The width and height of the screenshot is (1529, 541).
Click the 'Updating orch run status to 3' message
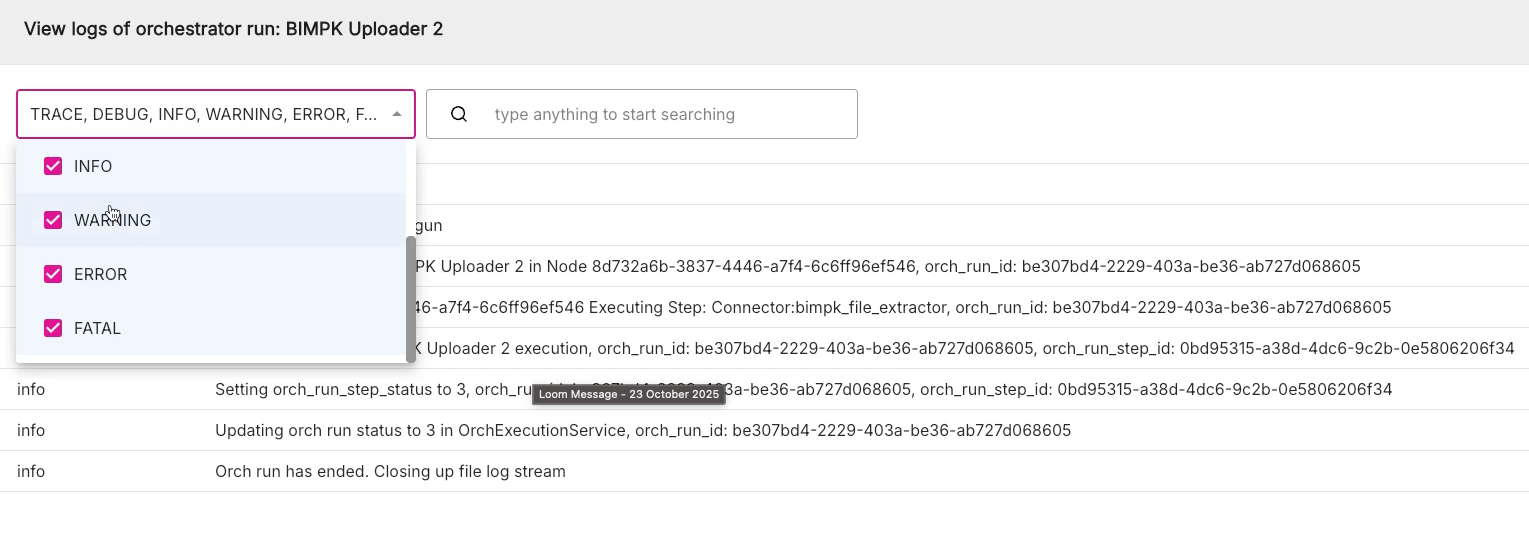point(642,431)
